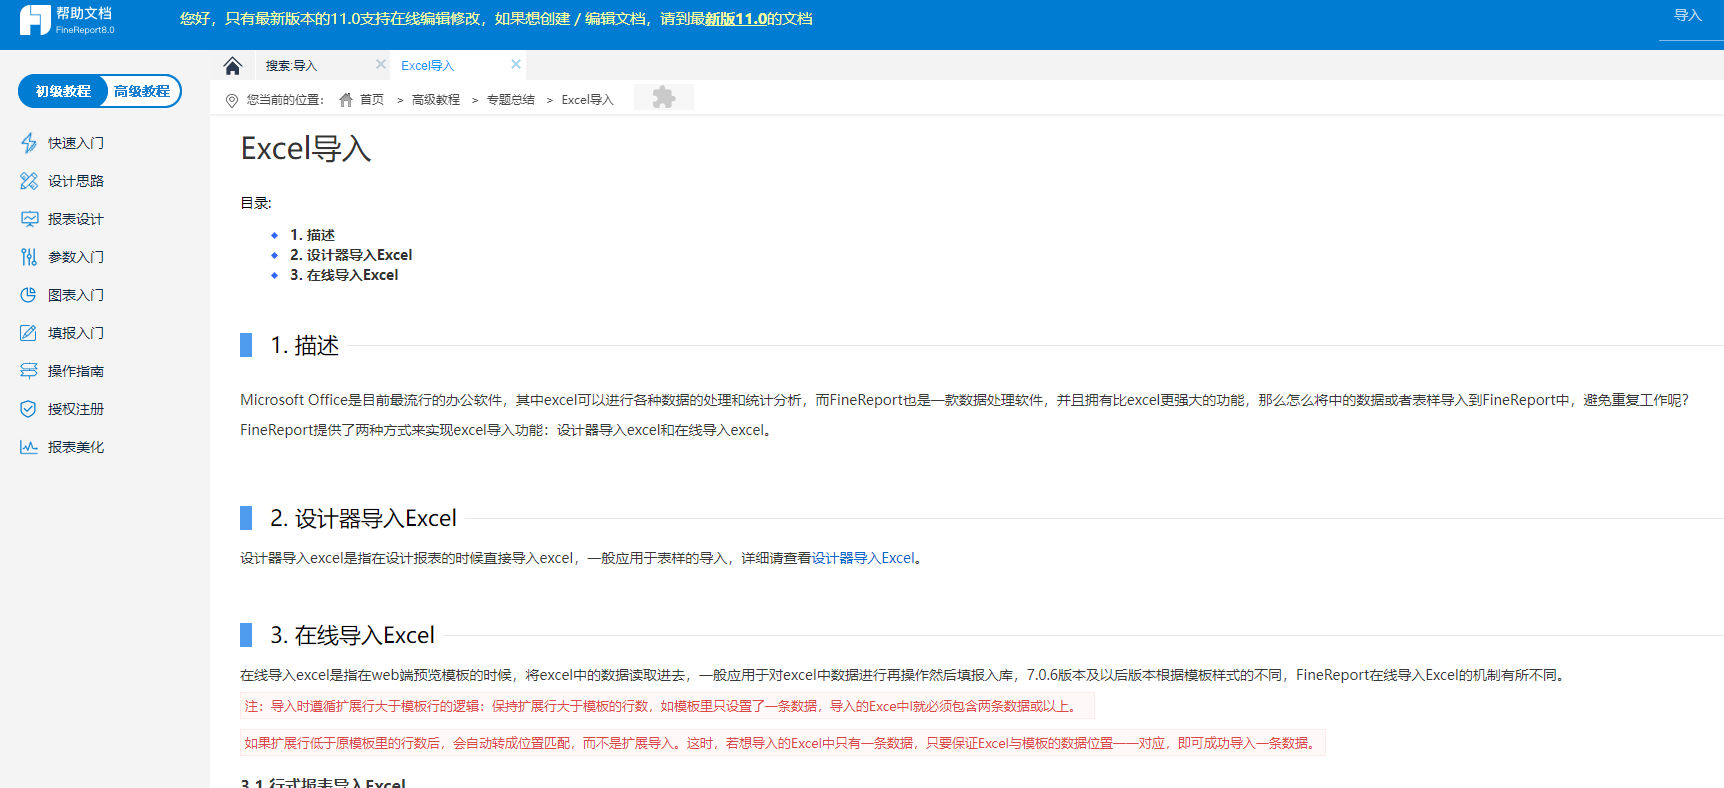Switch to 高级教程 toggle
The image size is (1724, 788).
(x=142, y=91)
